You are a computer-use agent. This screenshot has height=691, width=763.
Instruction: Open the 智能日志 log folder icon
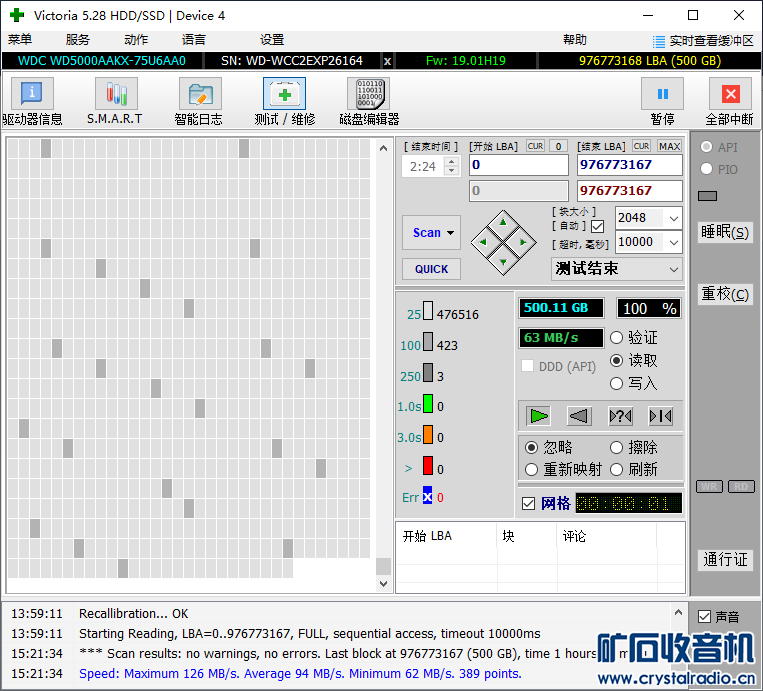pos(200,93)
